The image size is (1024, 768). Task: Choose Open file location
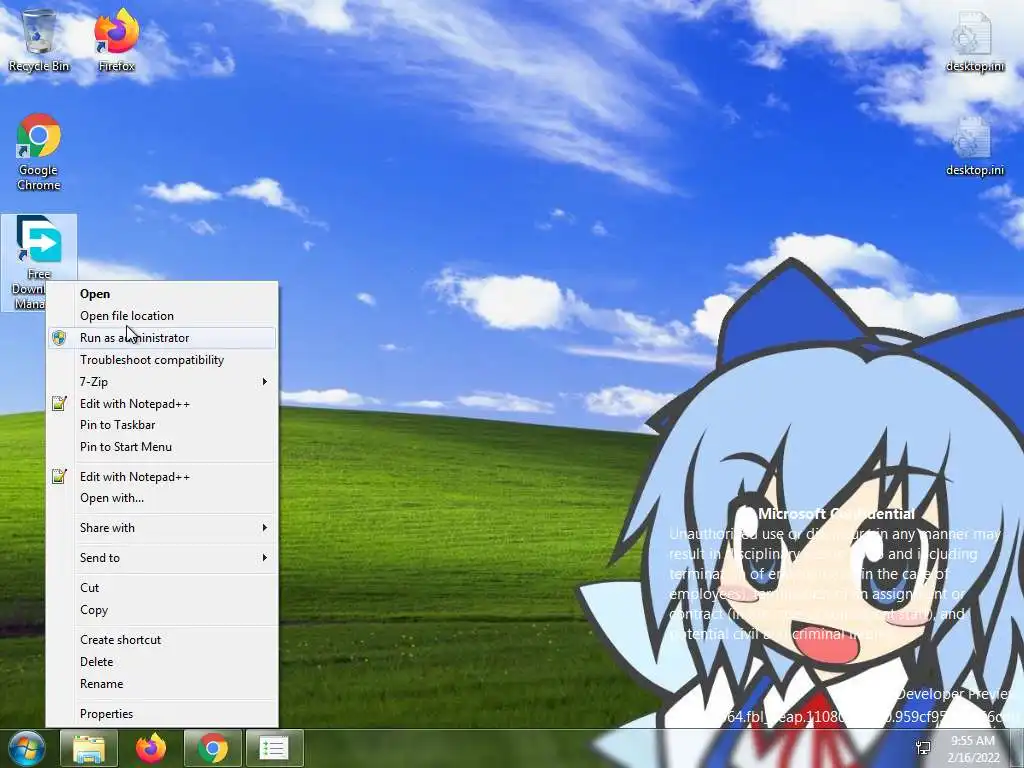(162, 316)
